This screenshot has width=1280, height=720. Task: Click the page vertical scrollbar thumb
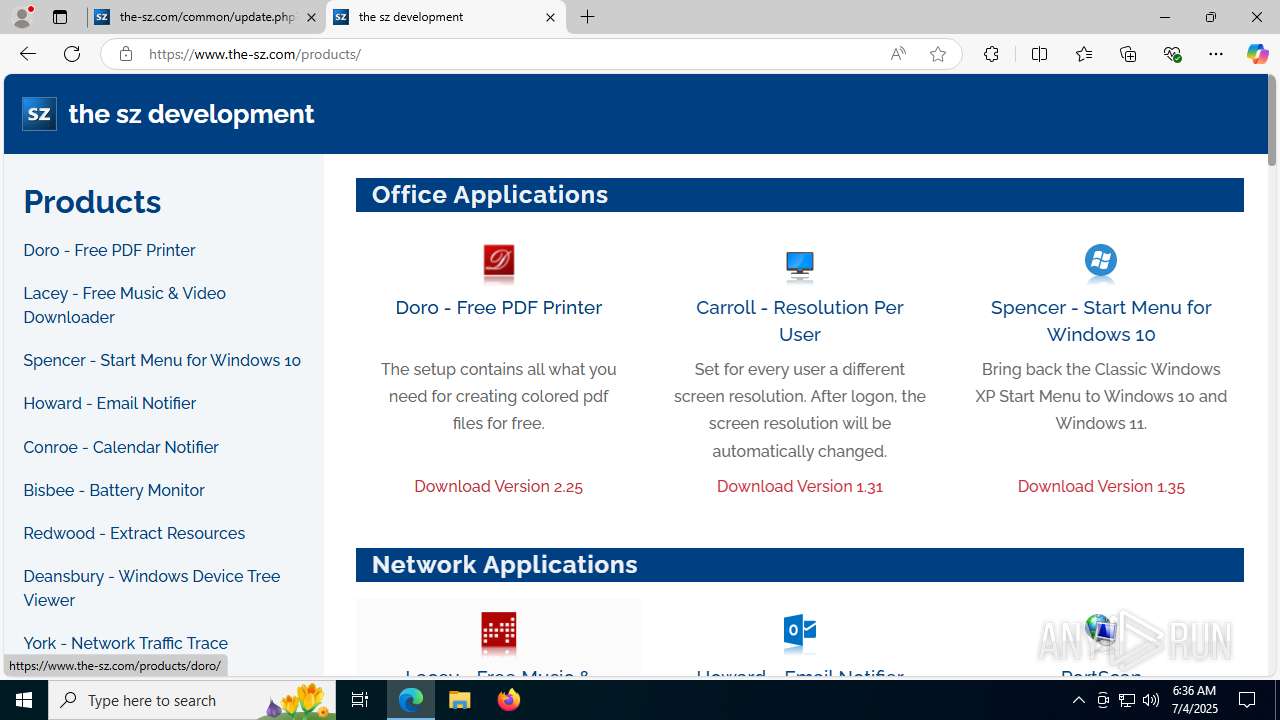pyautogui.click(x=1272, y=120)
